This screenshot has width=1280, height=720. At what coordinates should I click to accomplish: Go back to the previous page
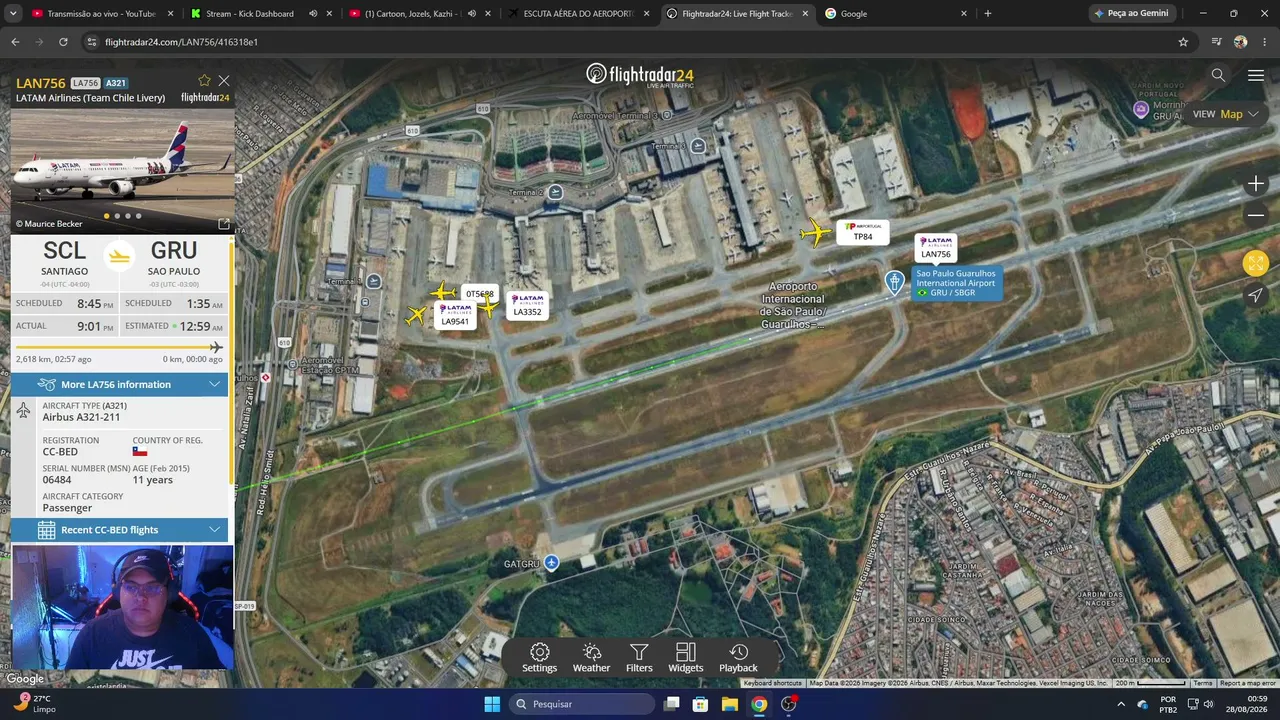point(15,42)
